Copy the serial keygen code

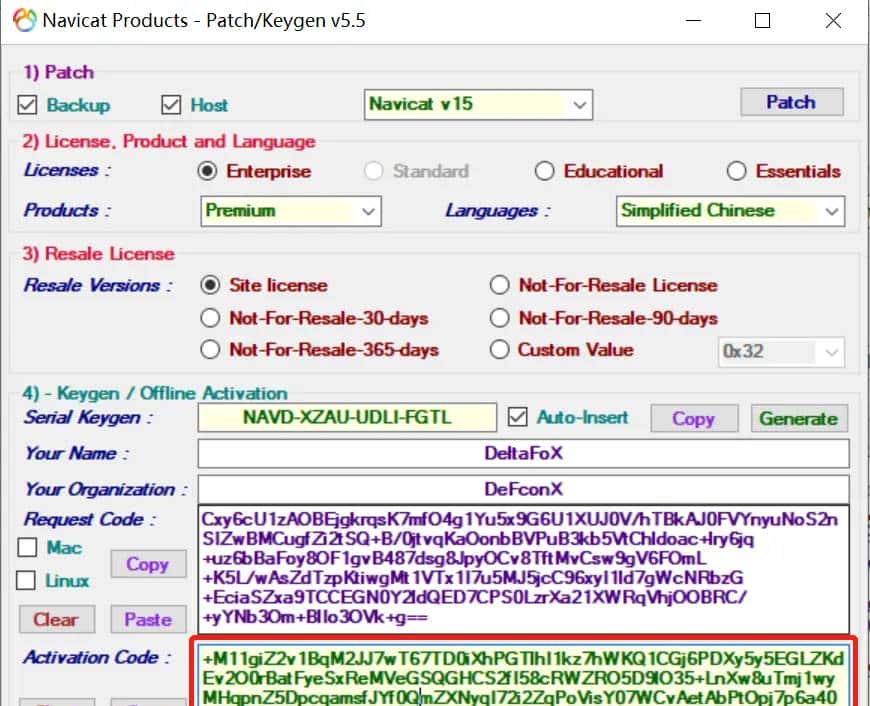[694, 418]
